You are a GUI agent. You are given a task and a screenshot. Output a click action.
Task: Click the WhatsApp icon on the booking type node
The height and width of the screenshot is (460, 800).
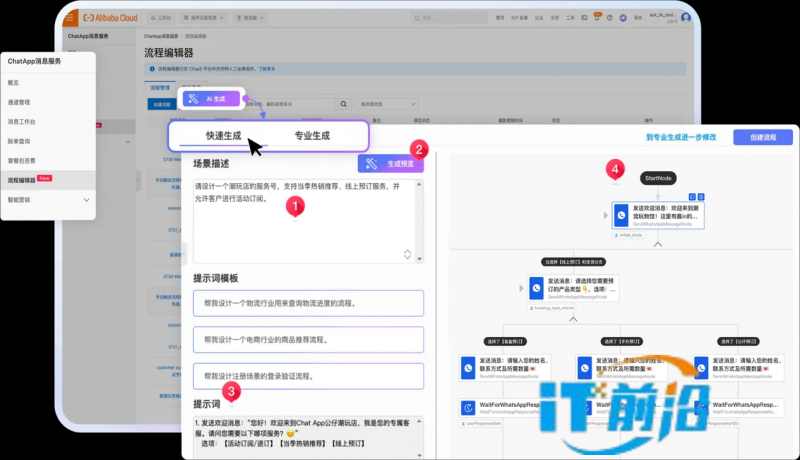coord(537,285)
